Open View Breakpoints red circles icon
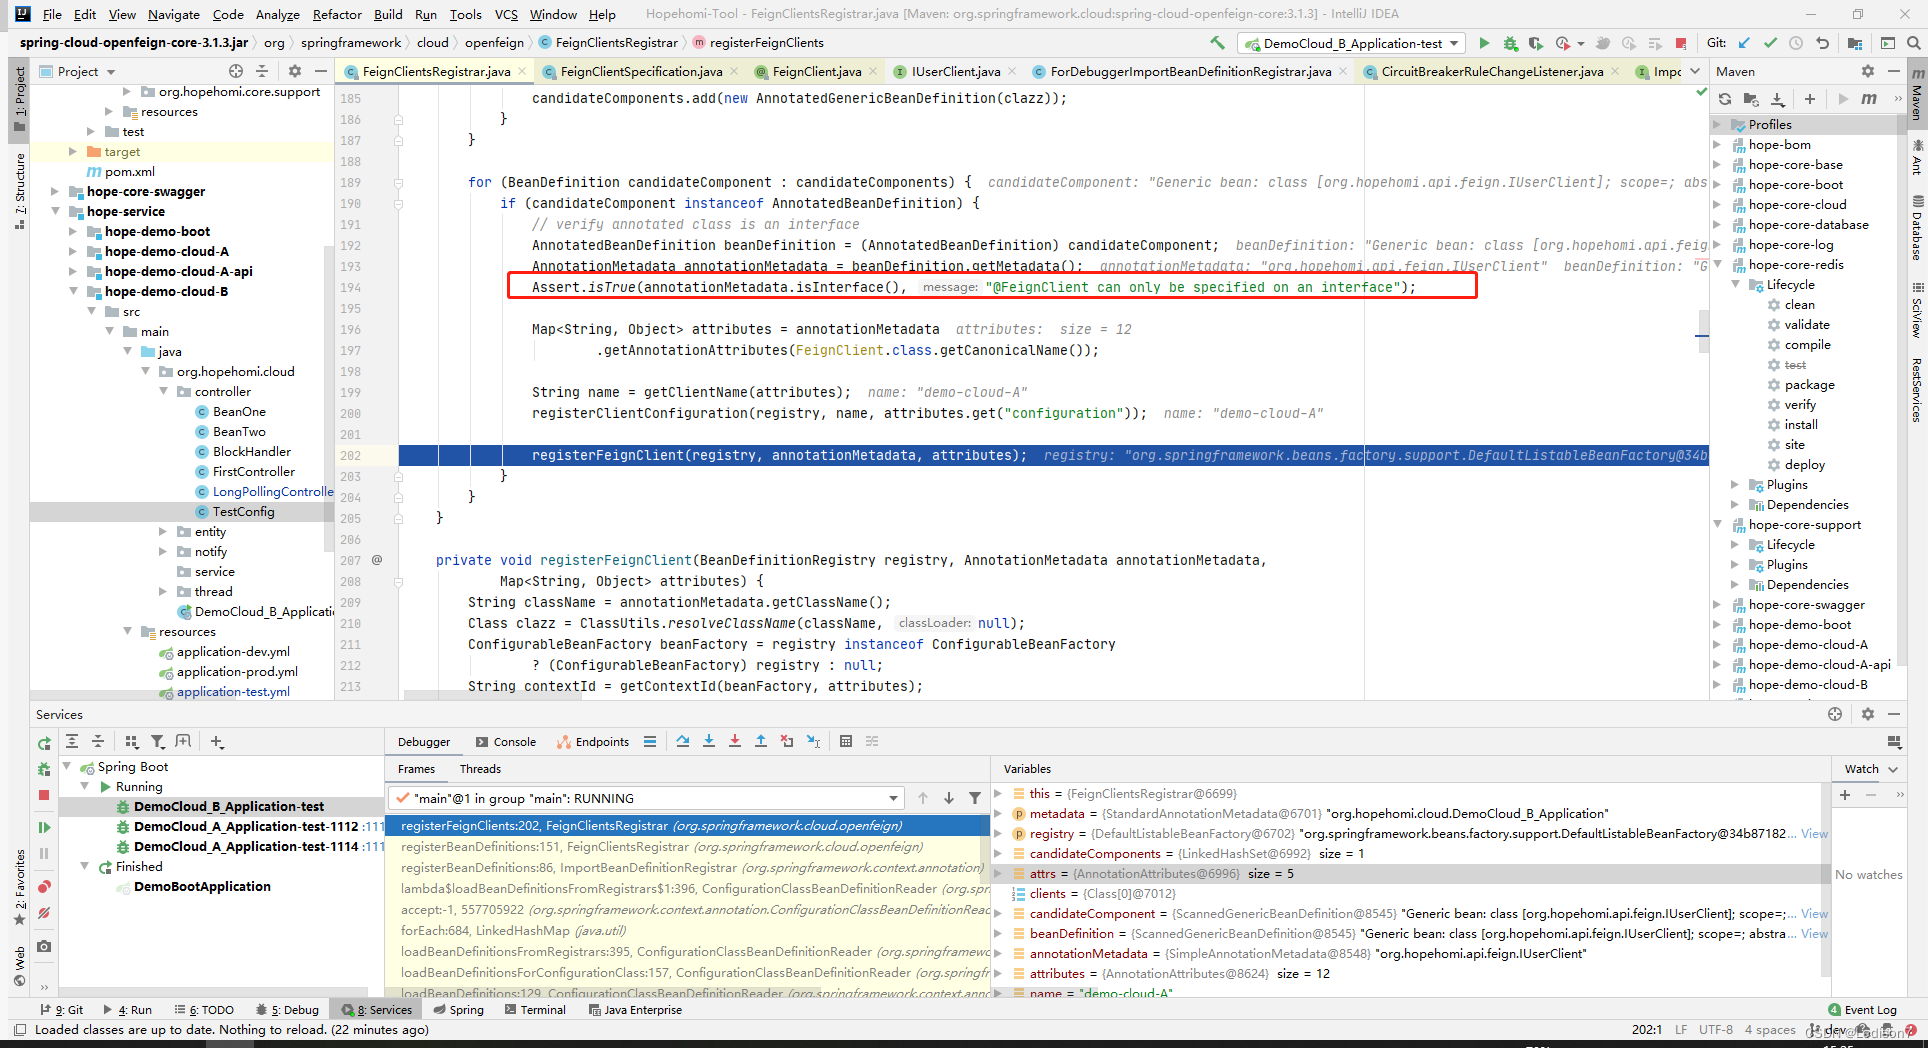This screenshot has height=1048, width=1928. (x=44, y=887)
